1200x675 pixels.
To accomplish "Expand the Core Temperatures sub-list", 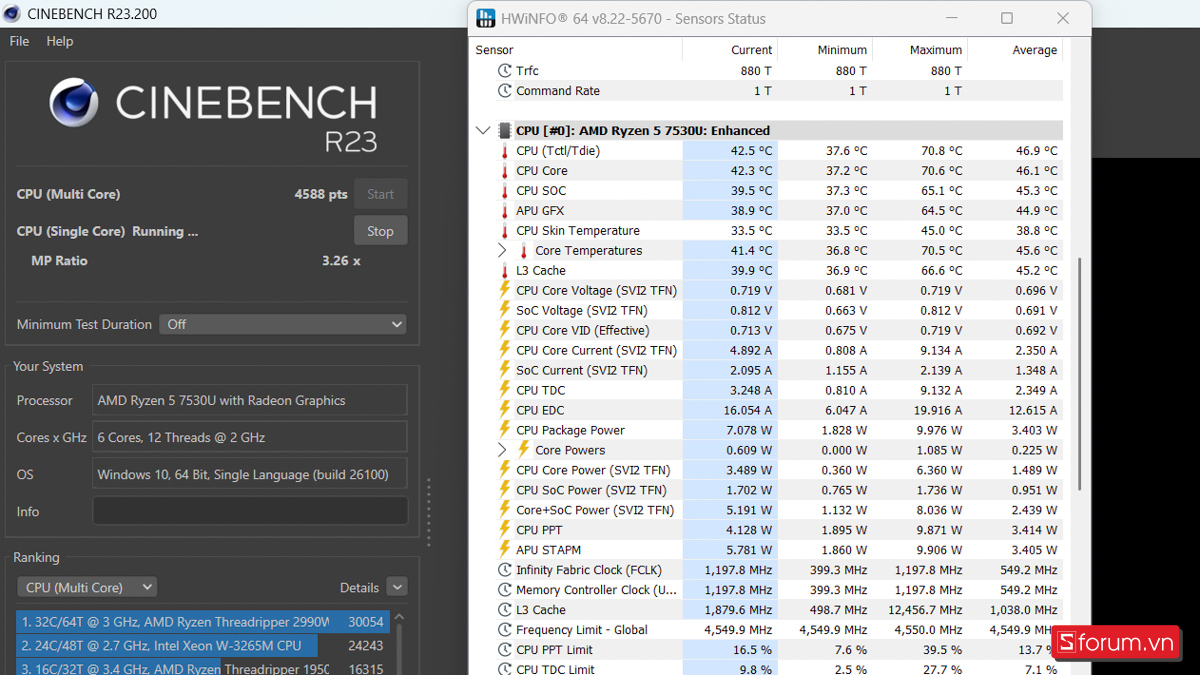I will point(502,251).
